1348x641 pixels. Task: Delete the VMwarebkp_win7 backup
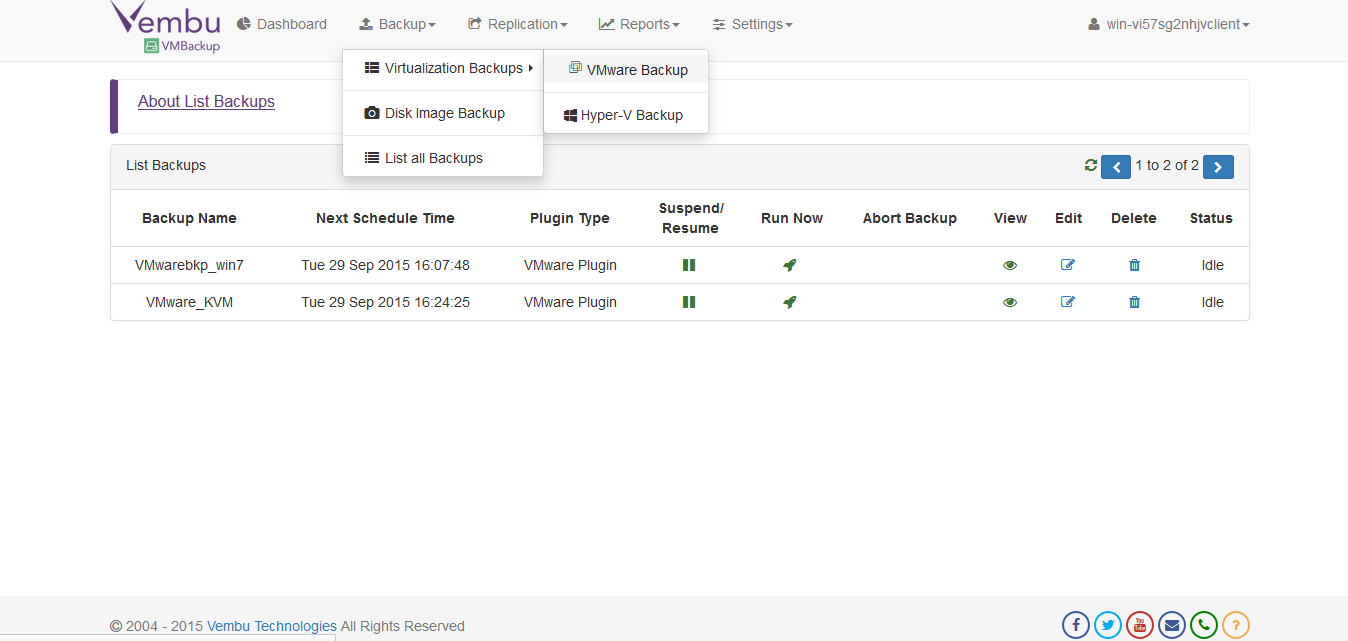pyautogui.click(x=1134, y=265)
